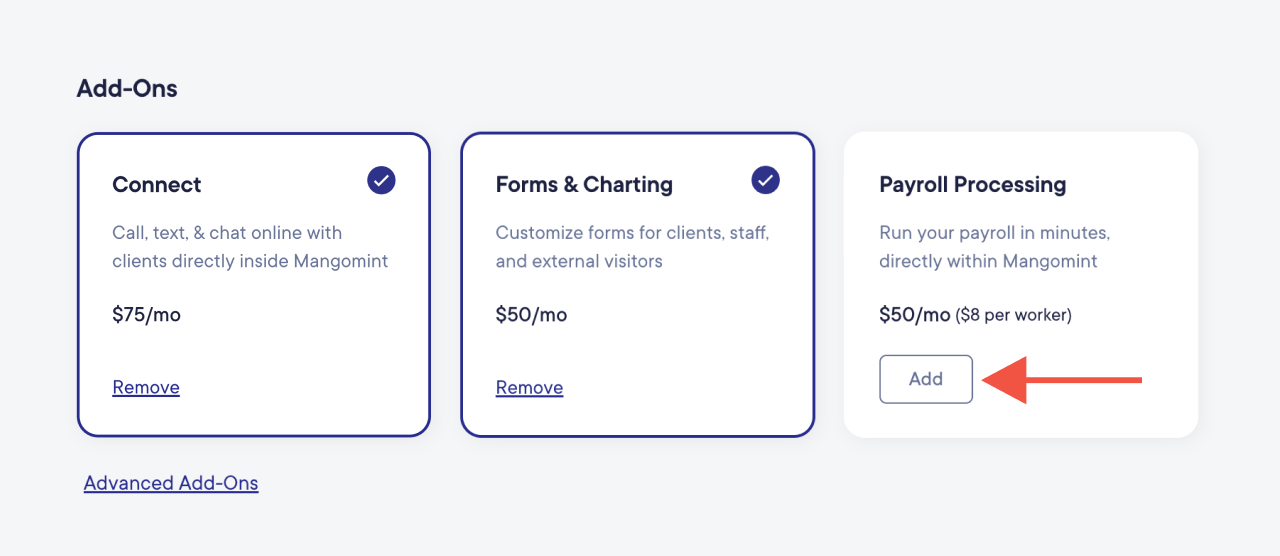Click the Add-Ons section heading

(127, 88)
